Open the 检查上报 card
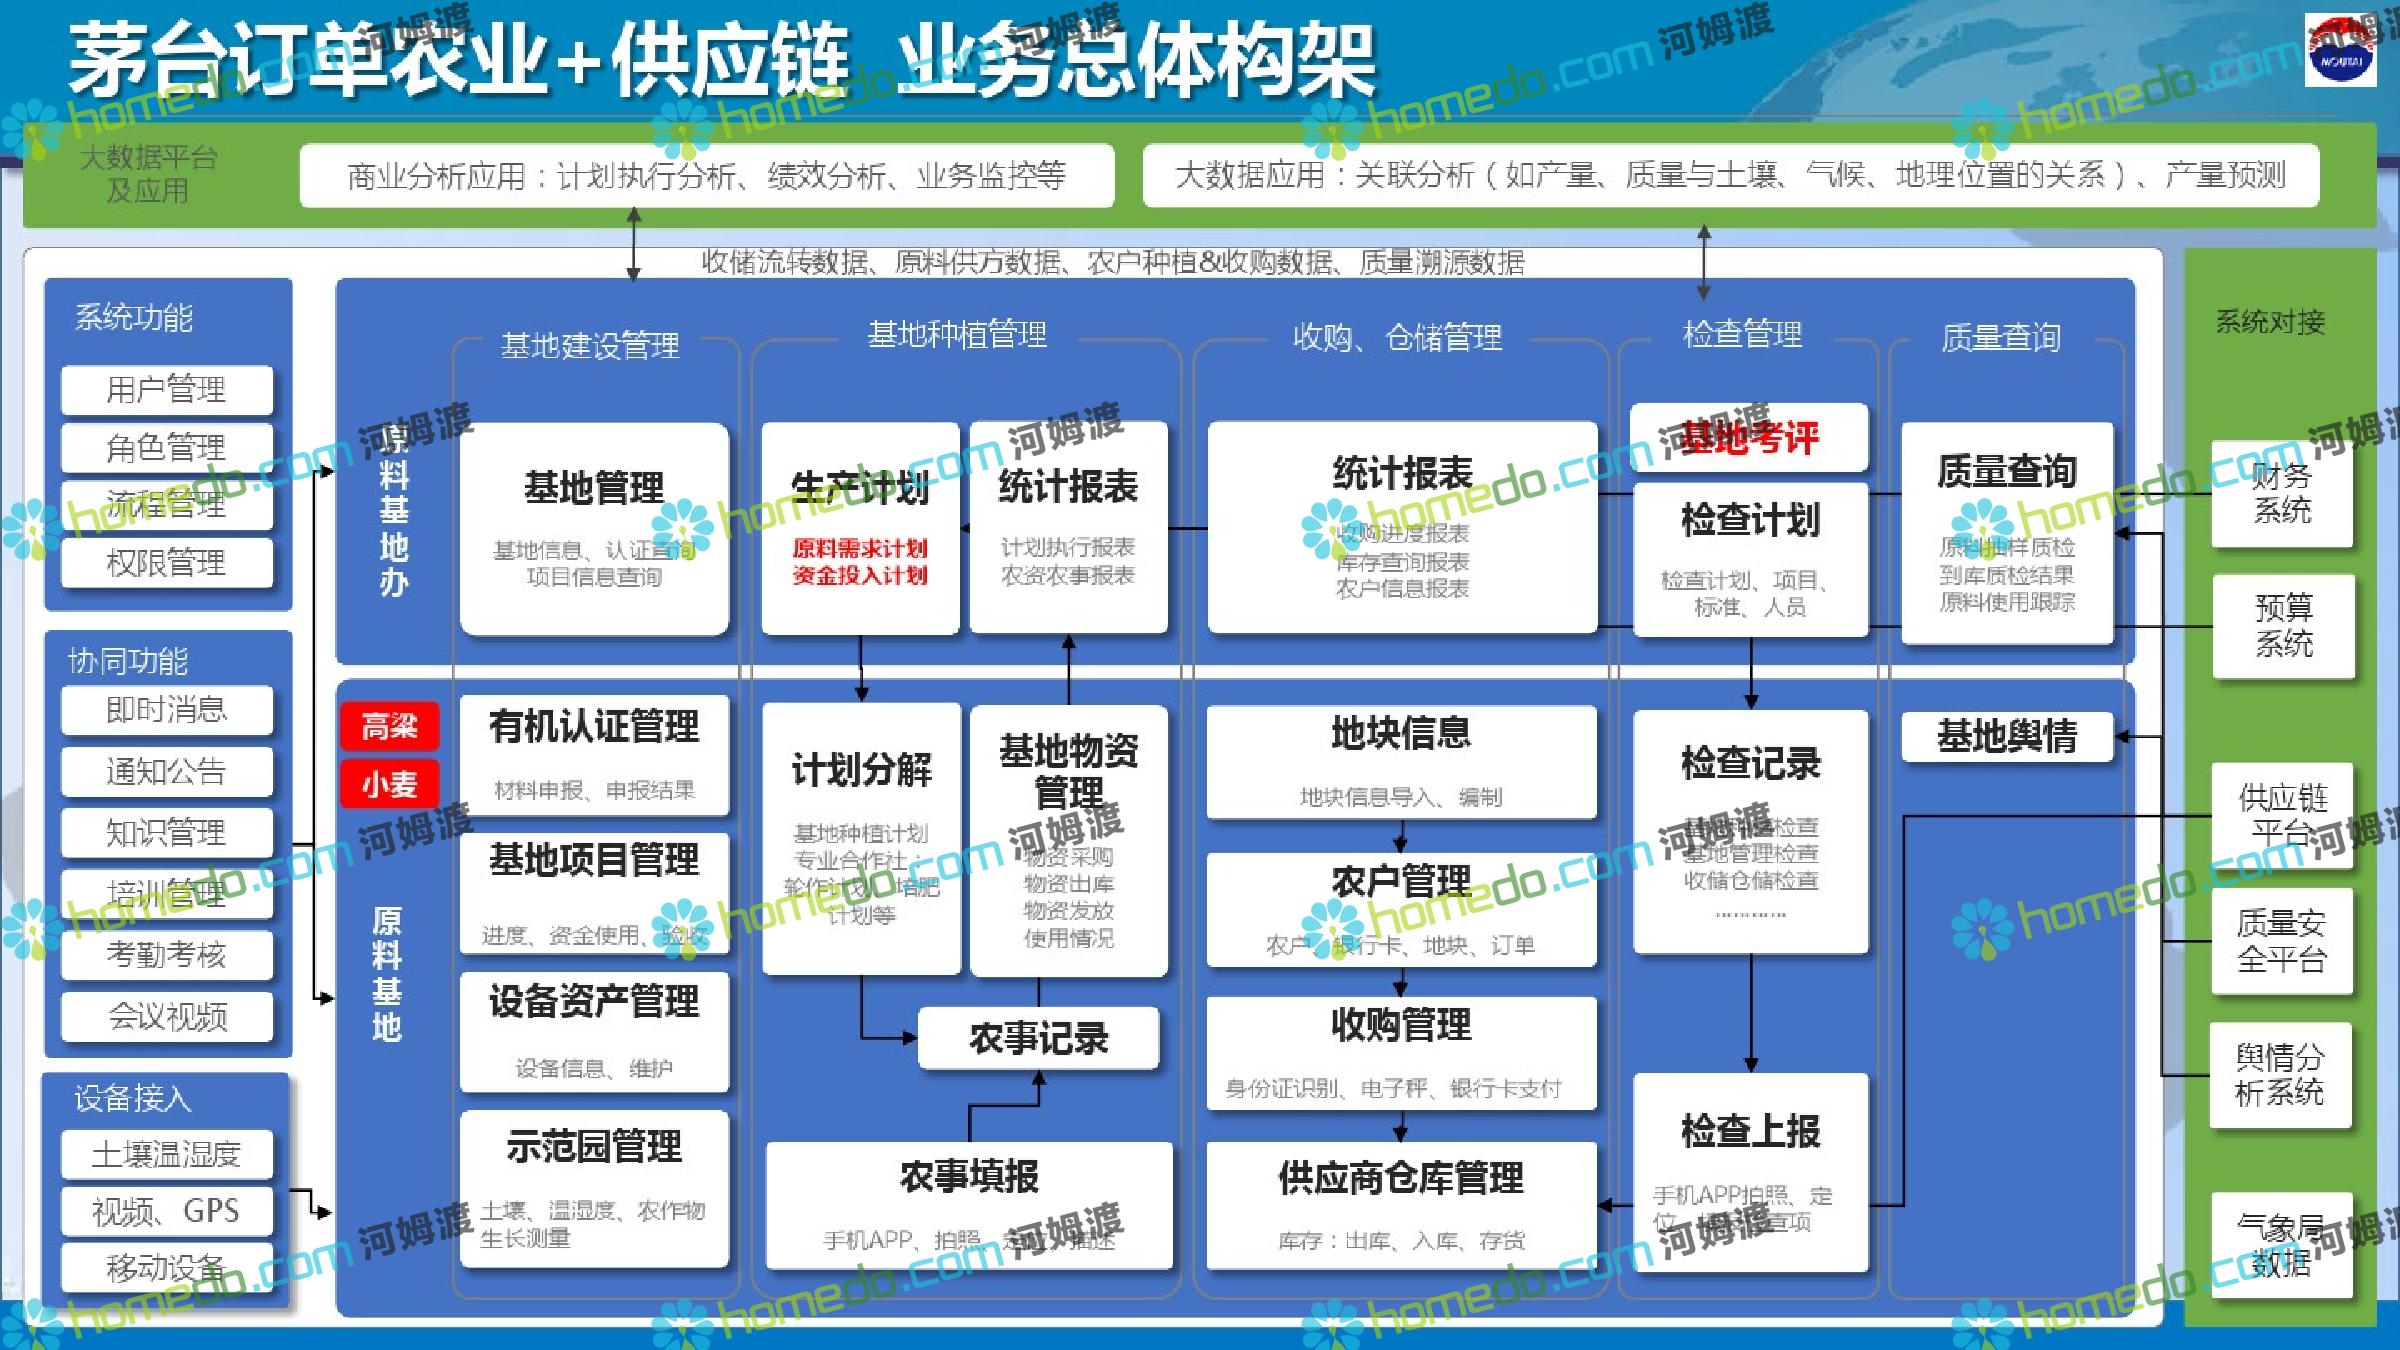 click(1750, 1172)
